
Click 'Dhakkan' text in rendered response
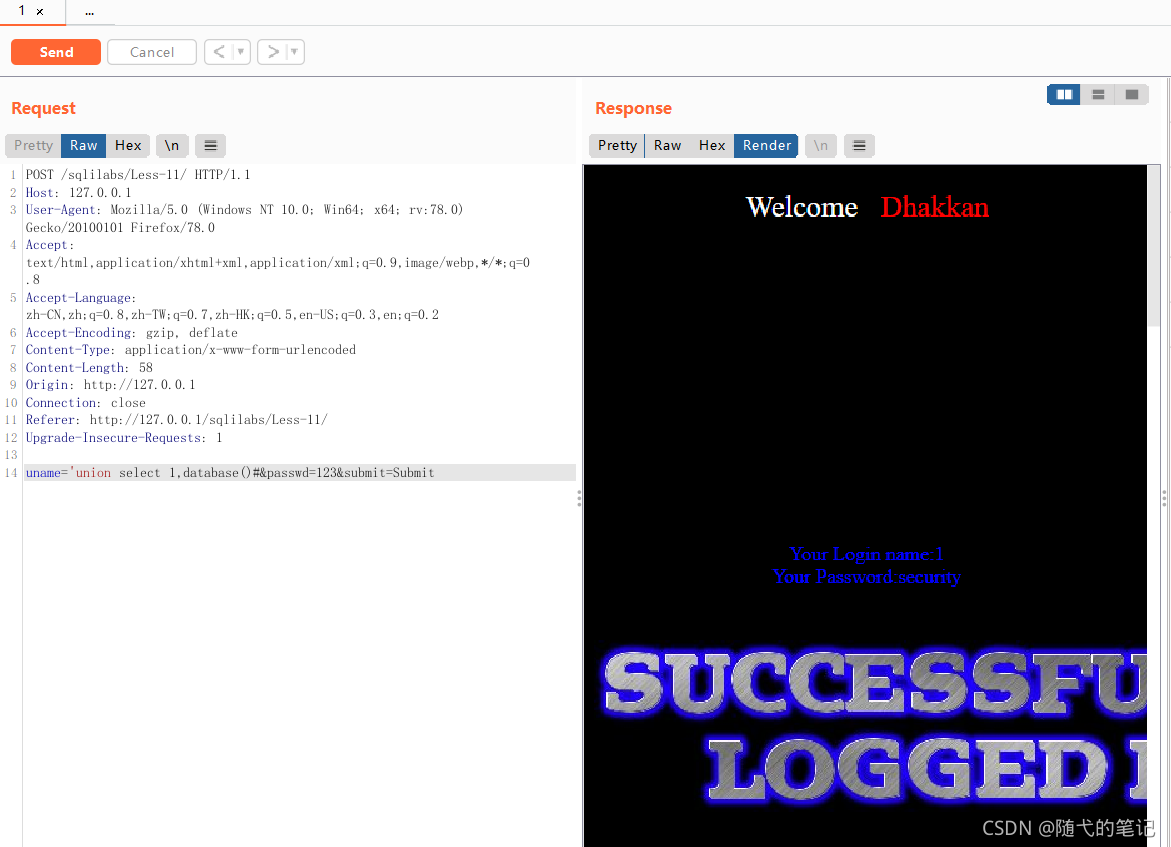pos(934,207)
